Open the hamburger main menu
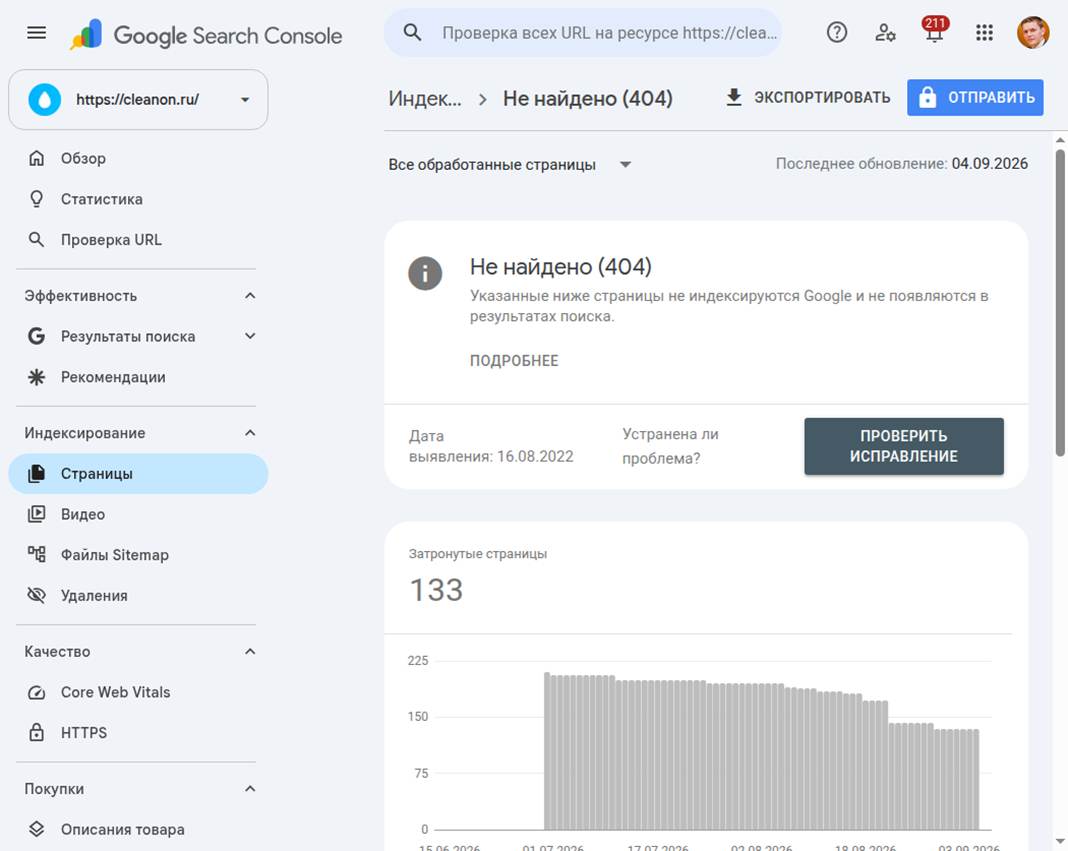 point(37,33)
